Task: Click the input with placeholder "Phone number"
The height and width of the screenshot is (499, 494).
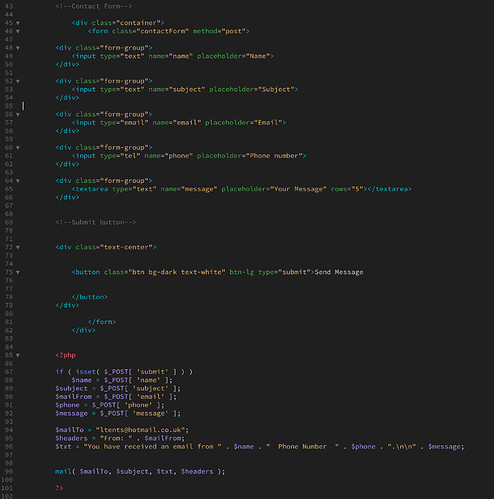Action: click(x=189, y=156)
